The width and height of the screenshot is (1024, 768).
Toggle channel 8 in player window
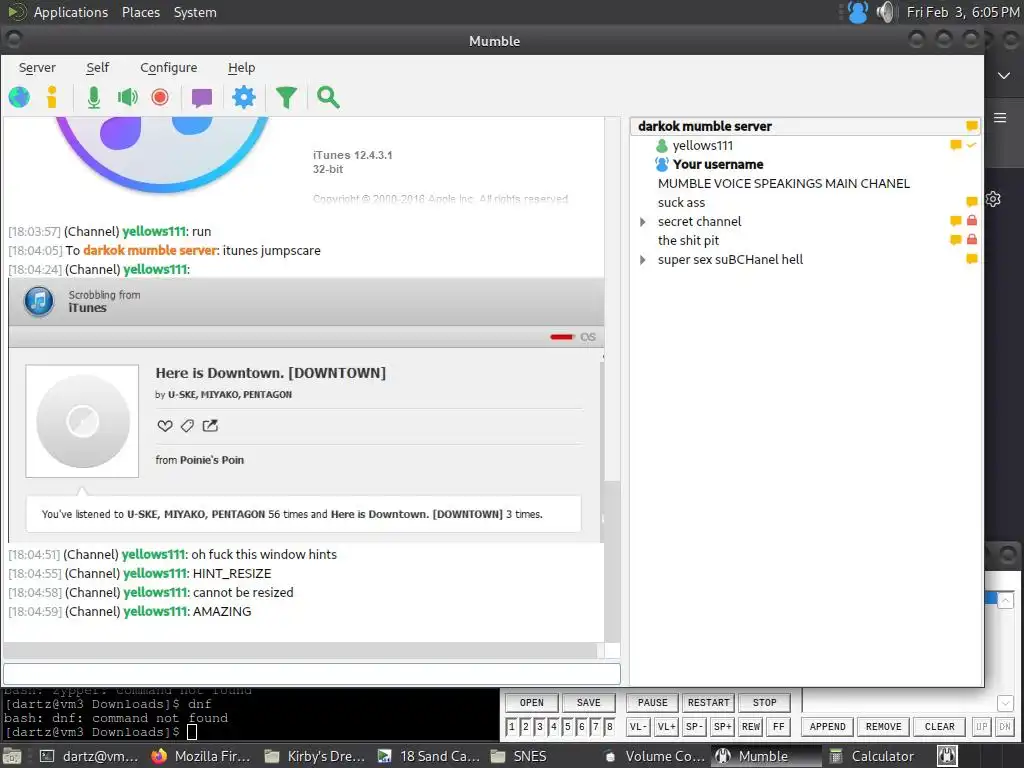click(x=609, y=727)
